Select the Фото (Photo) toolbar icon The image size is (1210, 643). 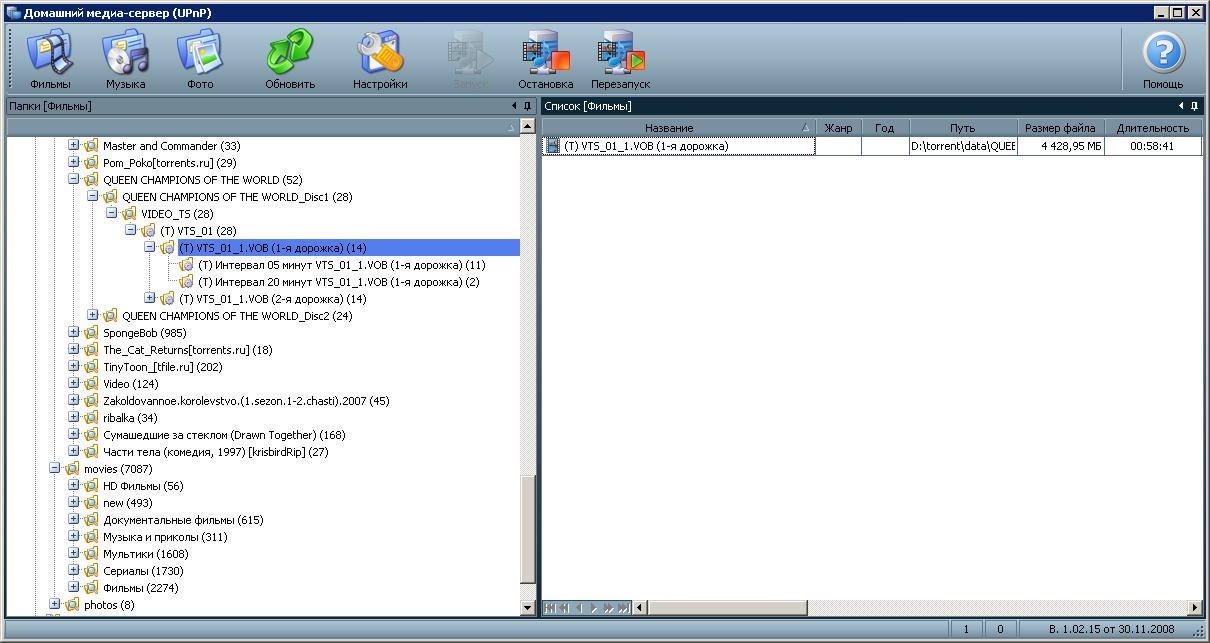coord(200,59)
